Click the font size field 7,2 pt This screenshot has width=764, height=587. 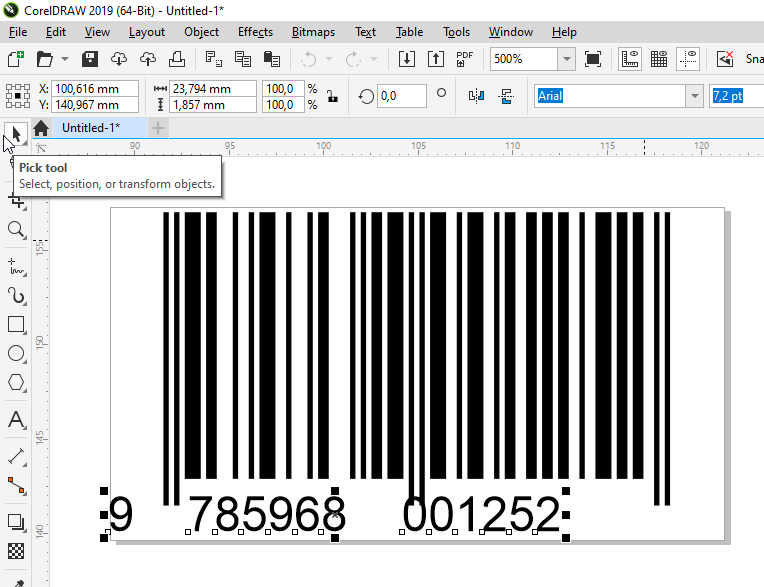tap(736, 96)
